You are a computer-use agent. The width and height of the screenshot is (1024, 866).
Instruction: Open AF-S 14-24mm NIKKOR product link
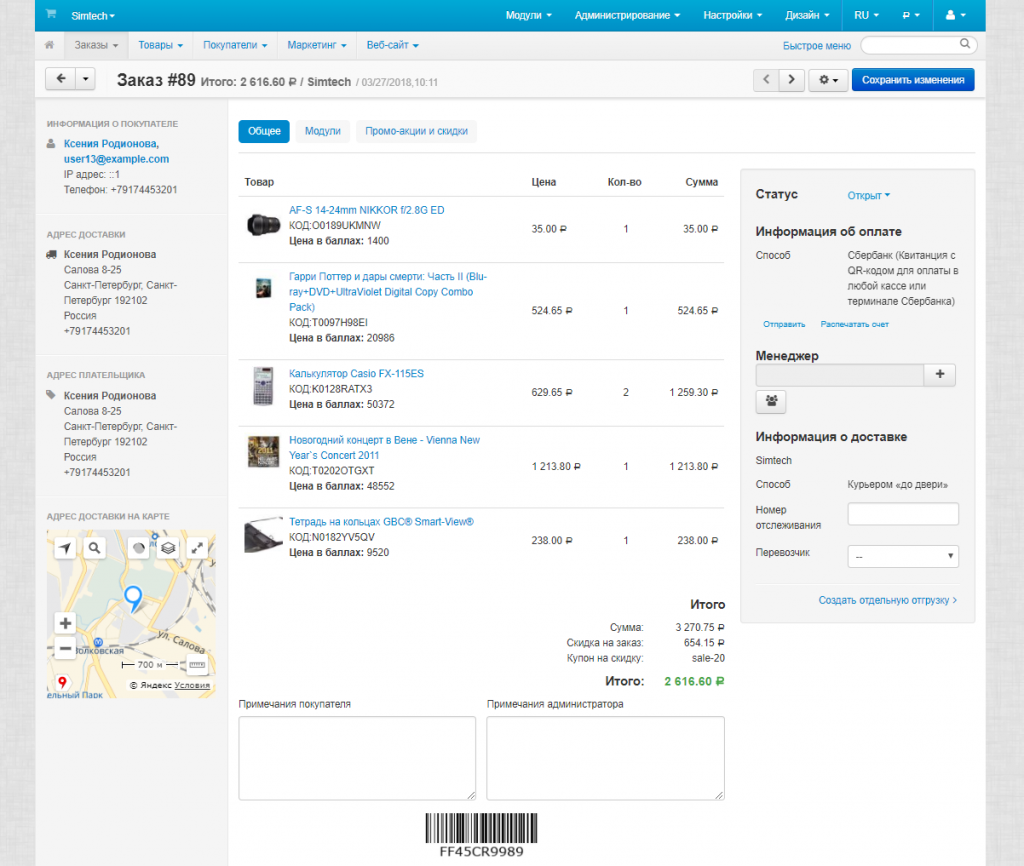pyautogui.click(x=366, y=210)
